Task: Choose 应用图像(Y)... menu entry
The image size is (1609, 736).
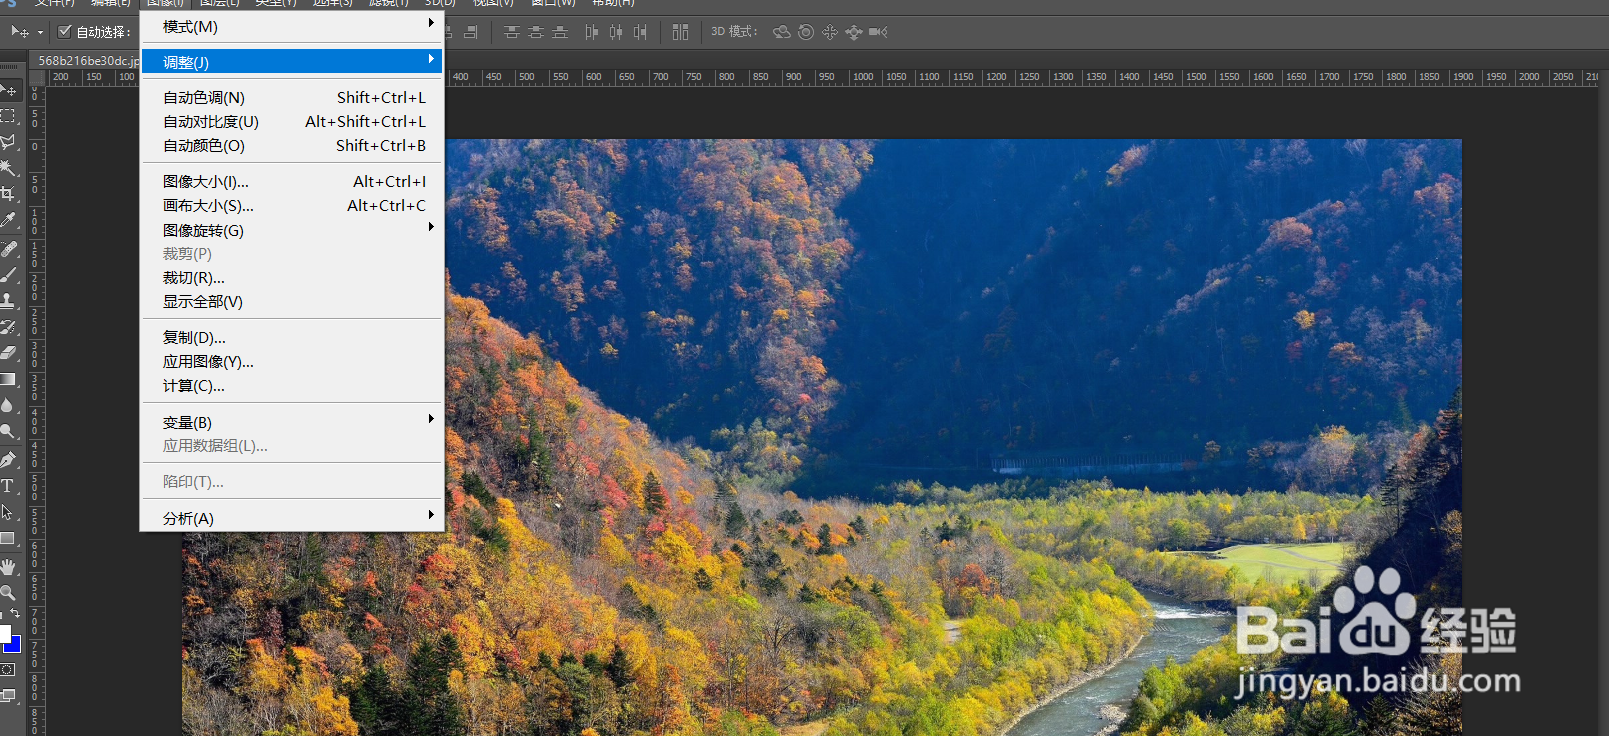Action: pos(292,361)
